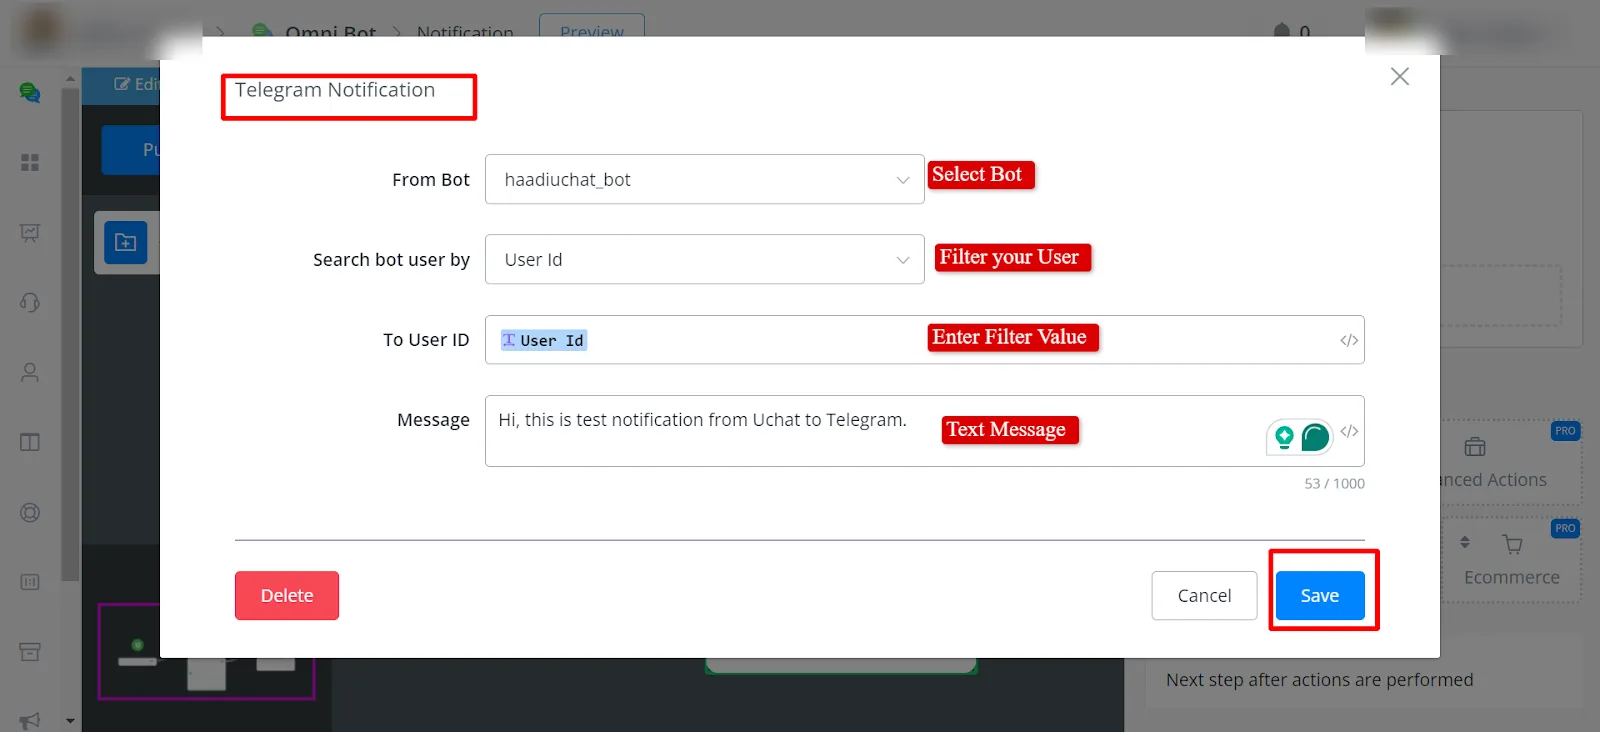Viewport: 1600px width, 732px height.
Task: Select the User Id variable tag
Action: click(544, 340)
